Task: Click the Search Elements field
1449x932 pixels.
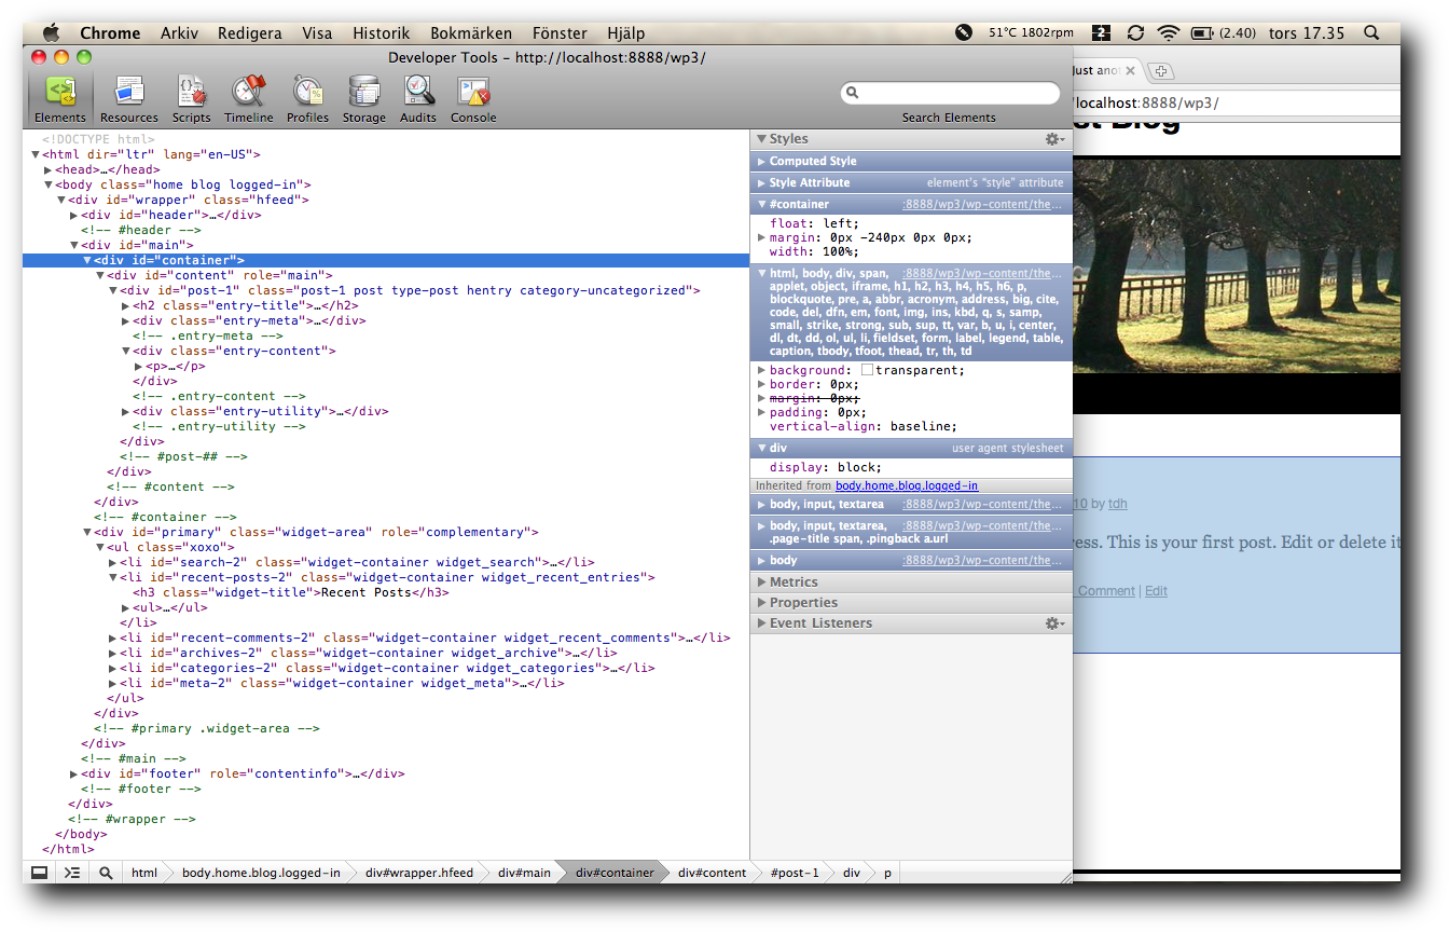Action: 950,93
